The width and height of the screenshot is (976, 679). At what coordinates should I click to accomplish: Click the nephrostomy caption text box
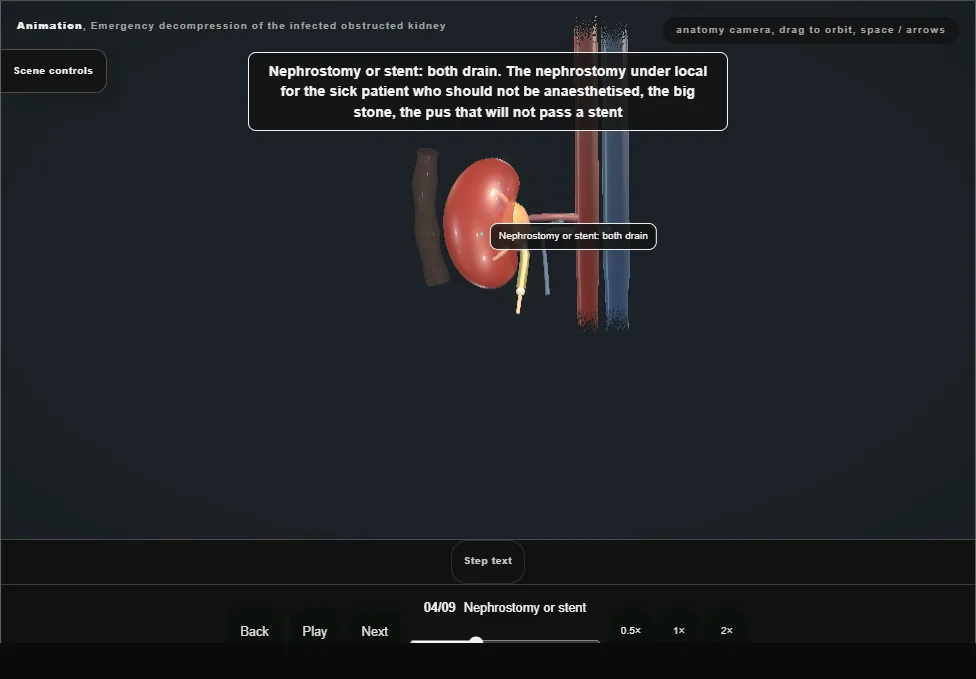click(x=488, y=91)
